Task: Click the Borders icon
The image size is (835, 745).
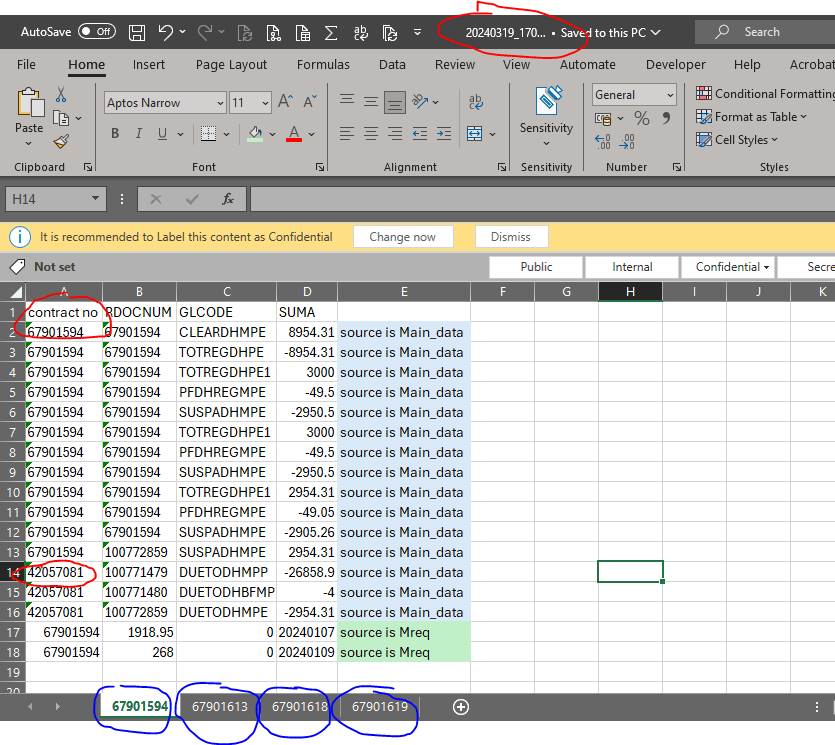Action: [x=208, y=134]
